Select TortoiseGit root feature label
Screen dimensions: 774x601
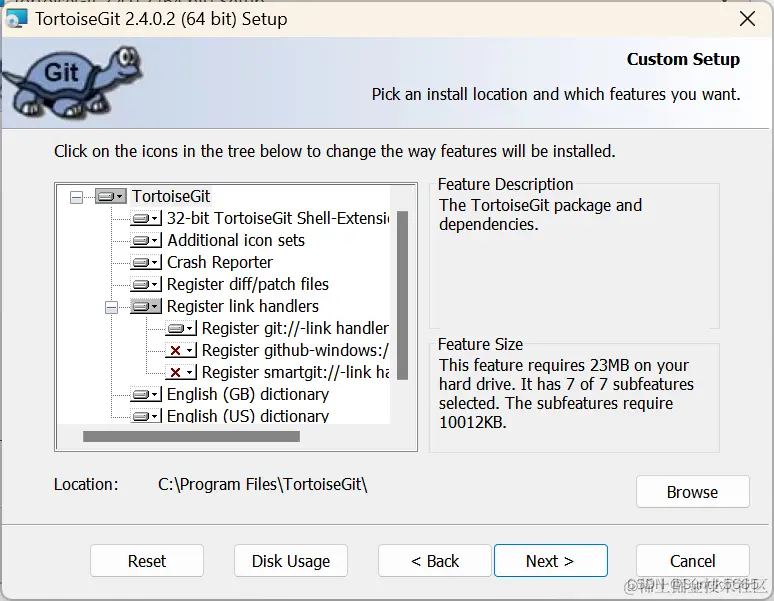pyautogui.click(x=171, y=196)
